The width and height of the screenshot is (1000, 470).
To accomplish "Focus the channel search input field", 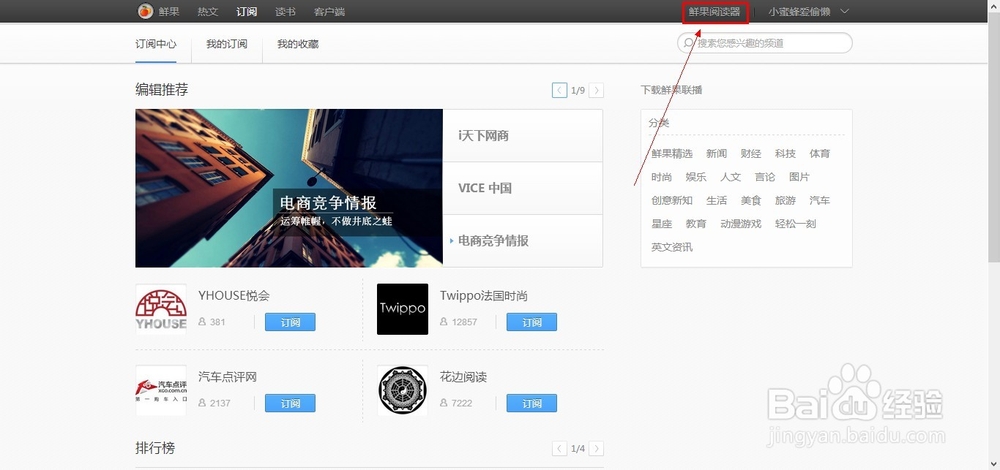I will tap(765, 43).
